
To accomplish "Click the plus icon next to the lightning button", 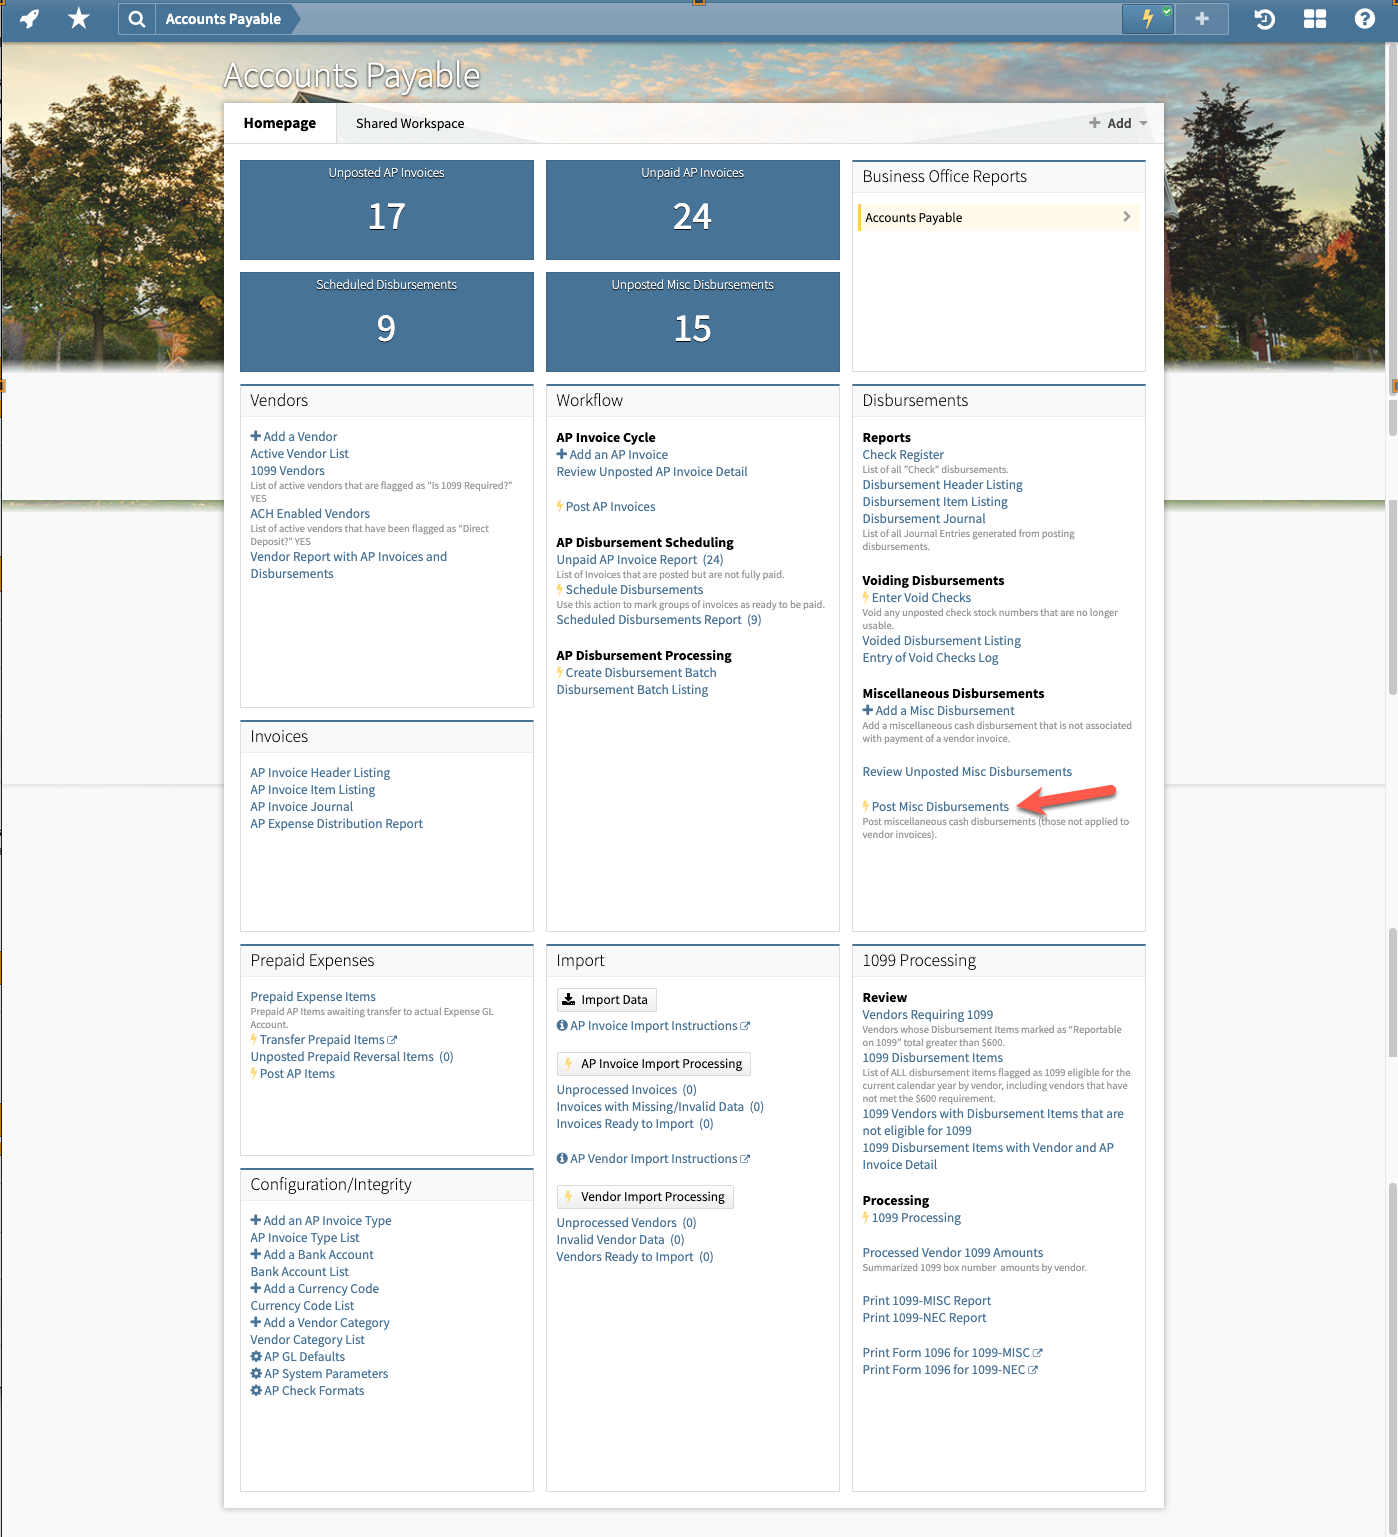I will click(x=1201, y=18).
